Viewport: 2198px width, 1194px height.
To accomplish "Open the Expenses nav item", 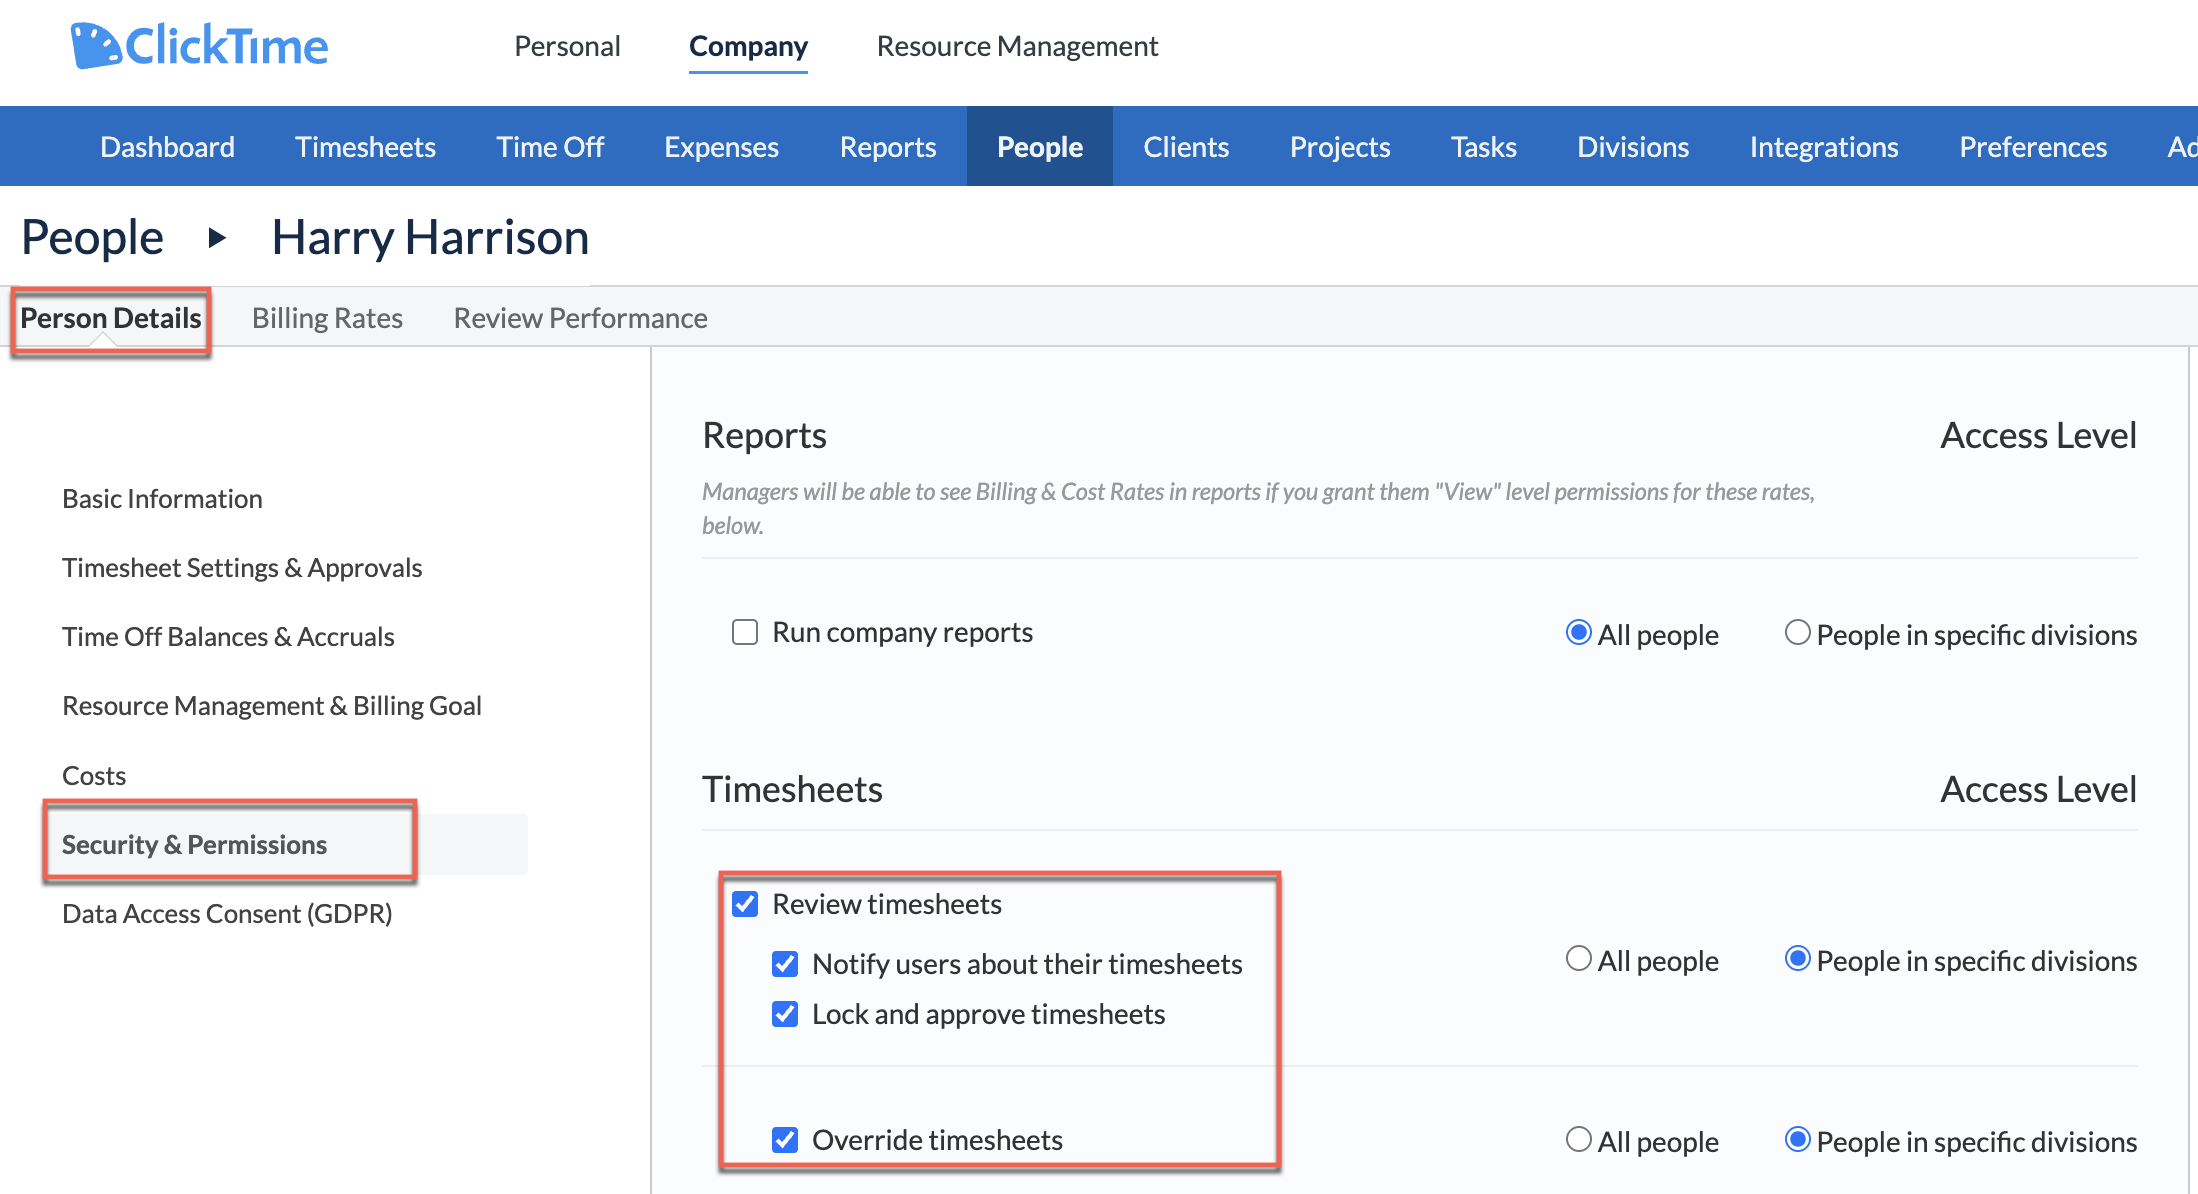I will pos(721,147).
